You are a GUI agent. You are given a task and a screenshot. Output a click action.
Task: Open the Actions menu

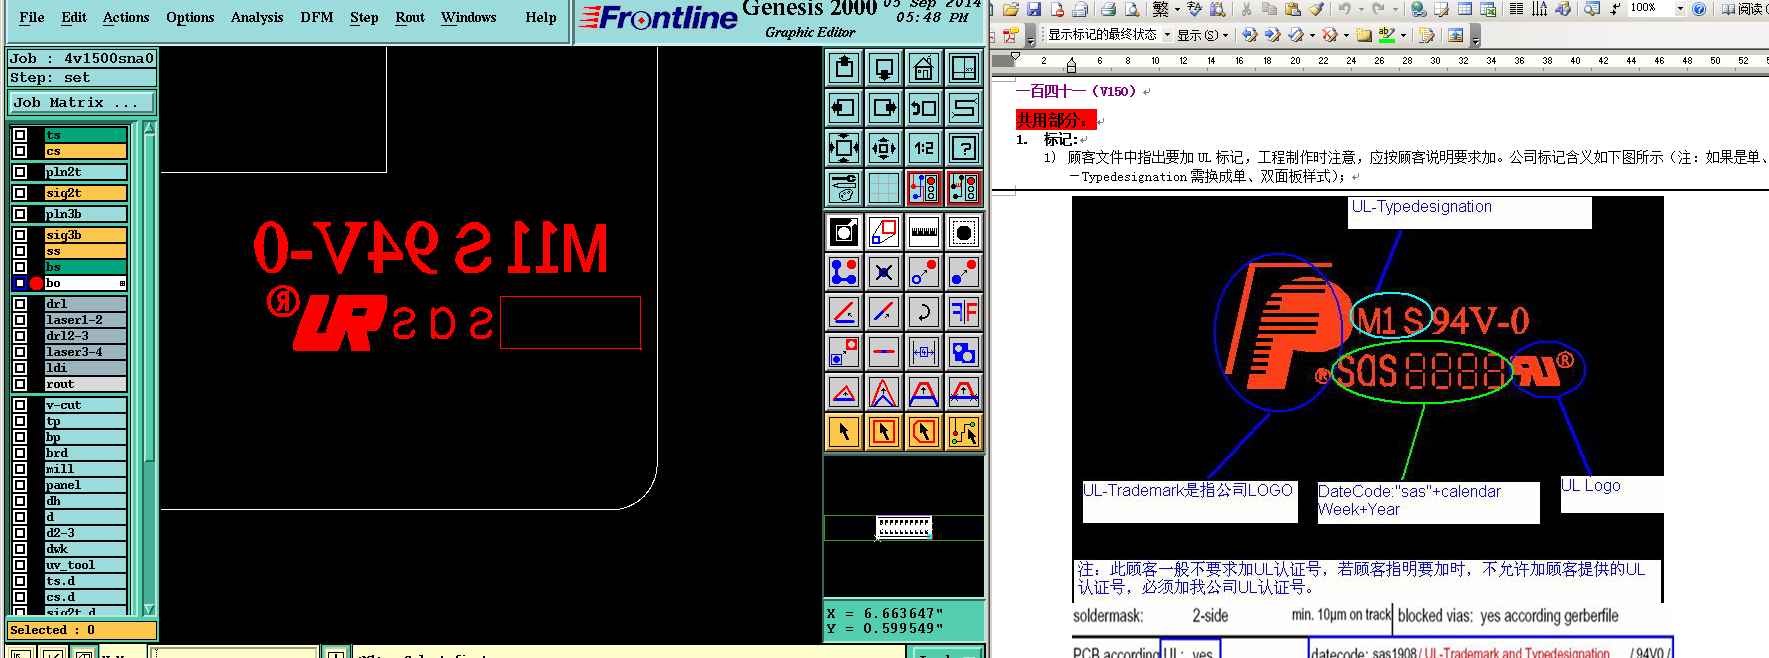click(x=126, y=18)
